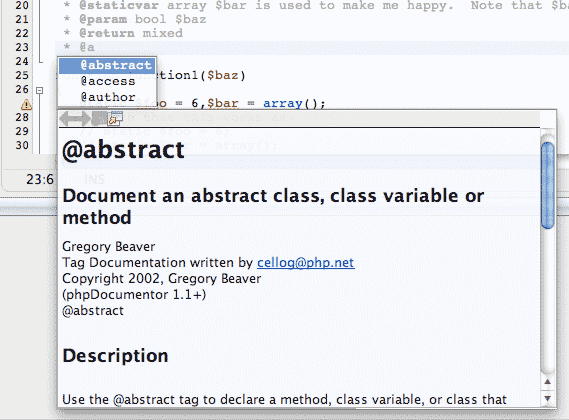Pick @author from the completion list

(107, 97)
